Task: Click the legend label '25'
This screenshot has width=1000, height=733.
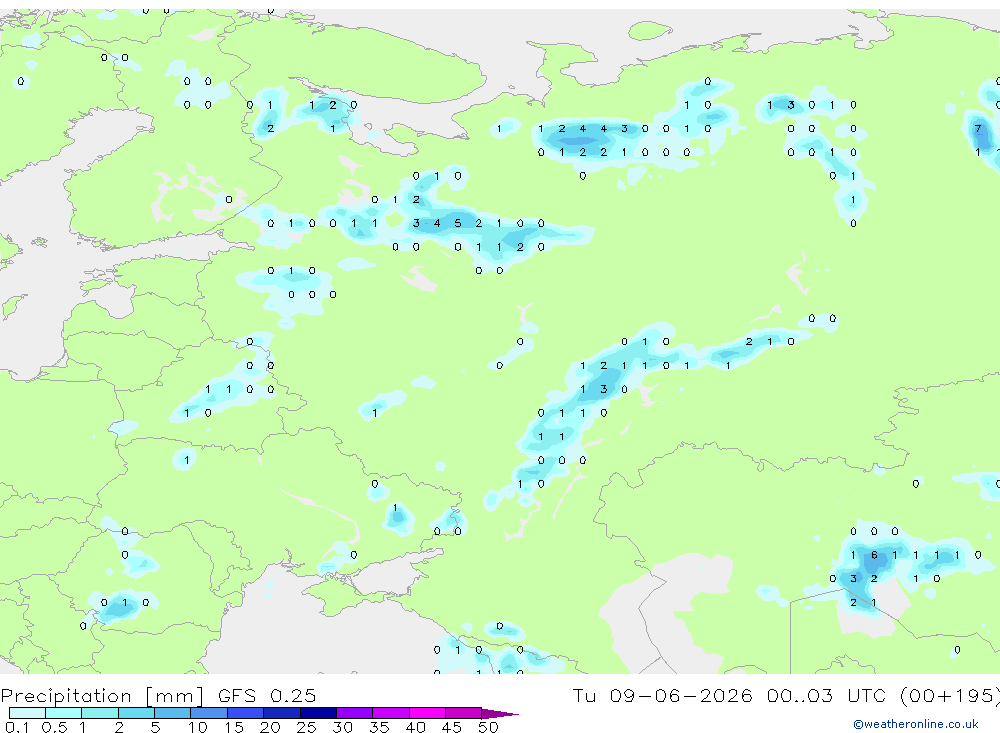Action: [x=307, y=727]
